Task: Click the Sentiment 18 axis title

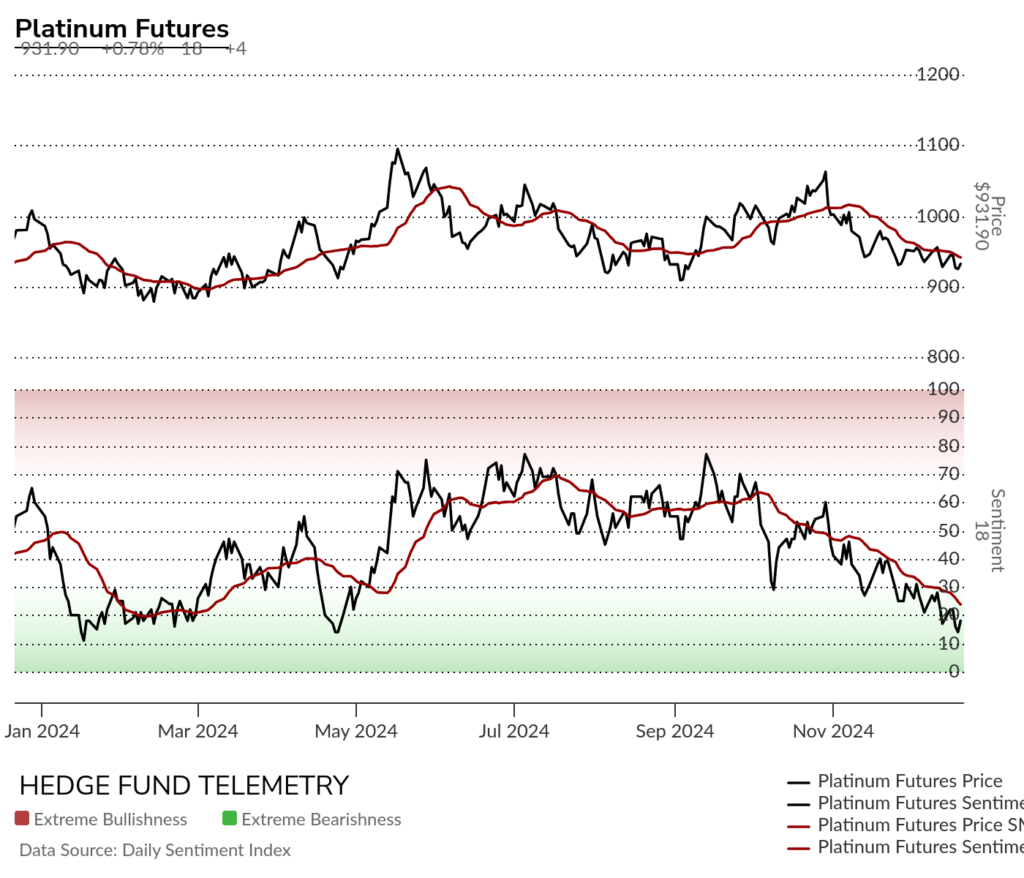Action: 989,530
